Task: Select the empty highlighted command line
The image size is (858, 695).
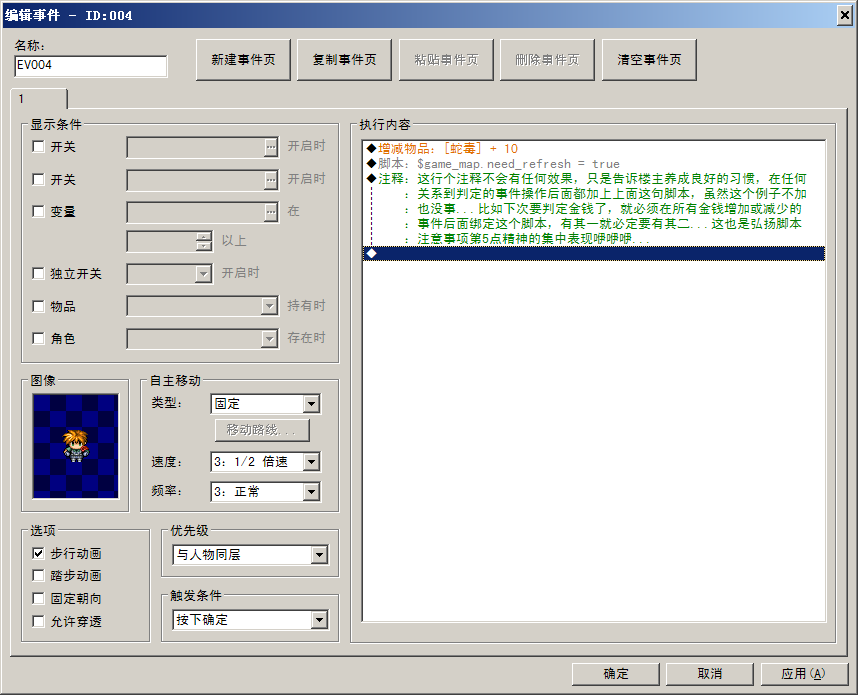Action: [594, 253]
